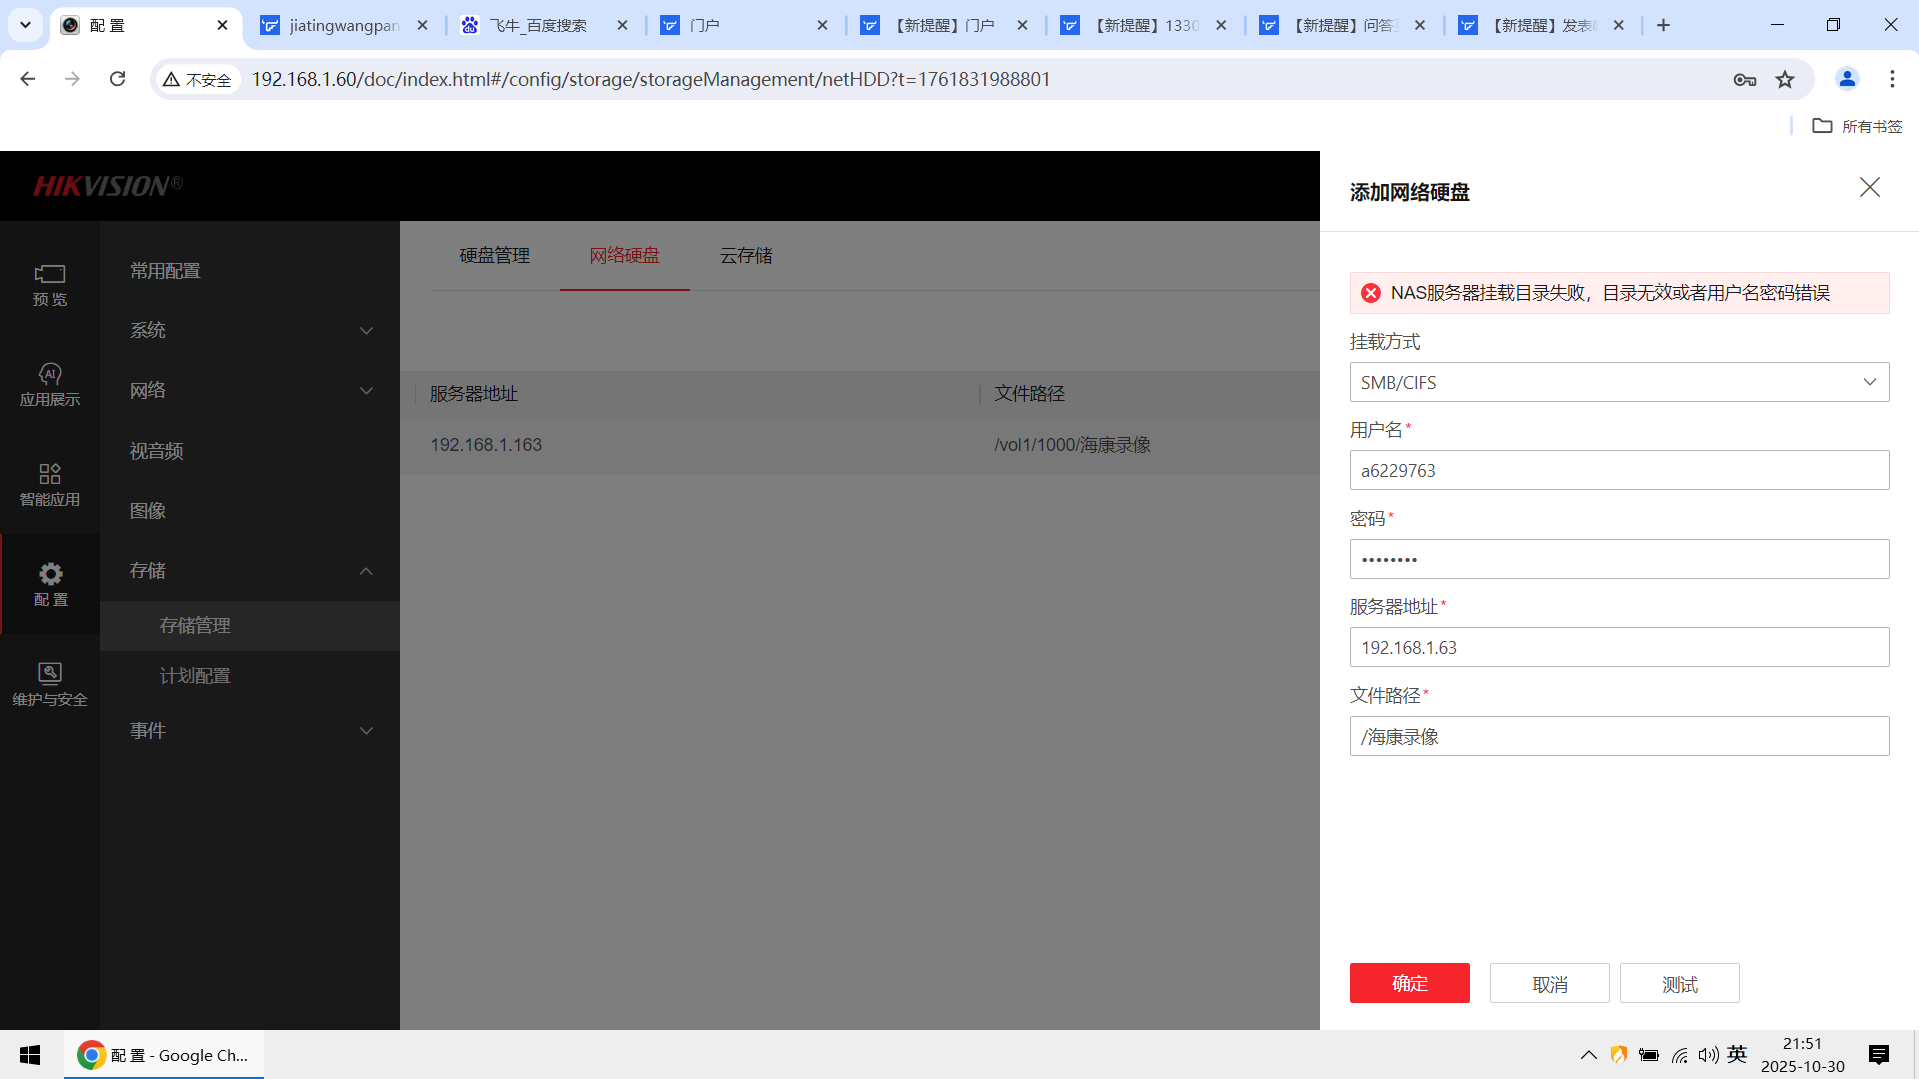Switch to the 硬盘管理 tab
Viewport: 1919px width, 1079px height.
494,255
